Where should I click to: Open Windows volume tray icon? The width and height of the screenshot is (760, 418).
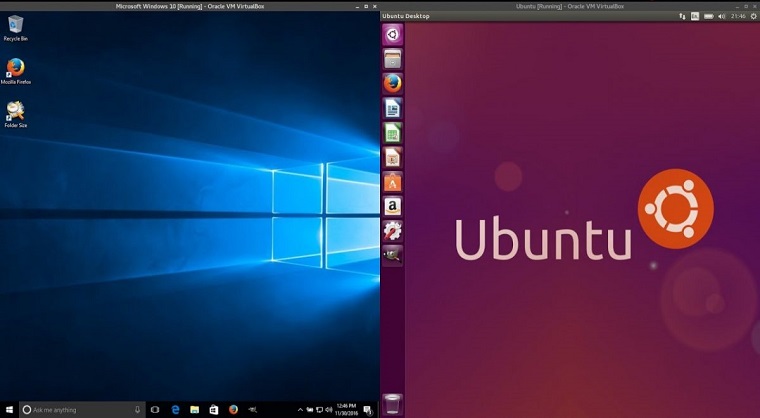(x=329, y=410)
